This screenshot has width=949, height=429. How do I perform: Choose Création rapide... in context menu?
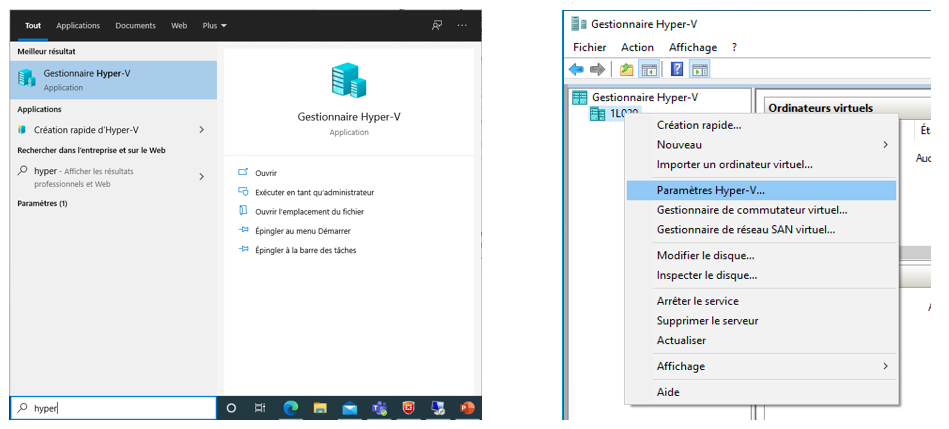click(x=761, y=125)
